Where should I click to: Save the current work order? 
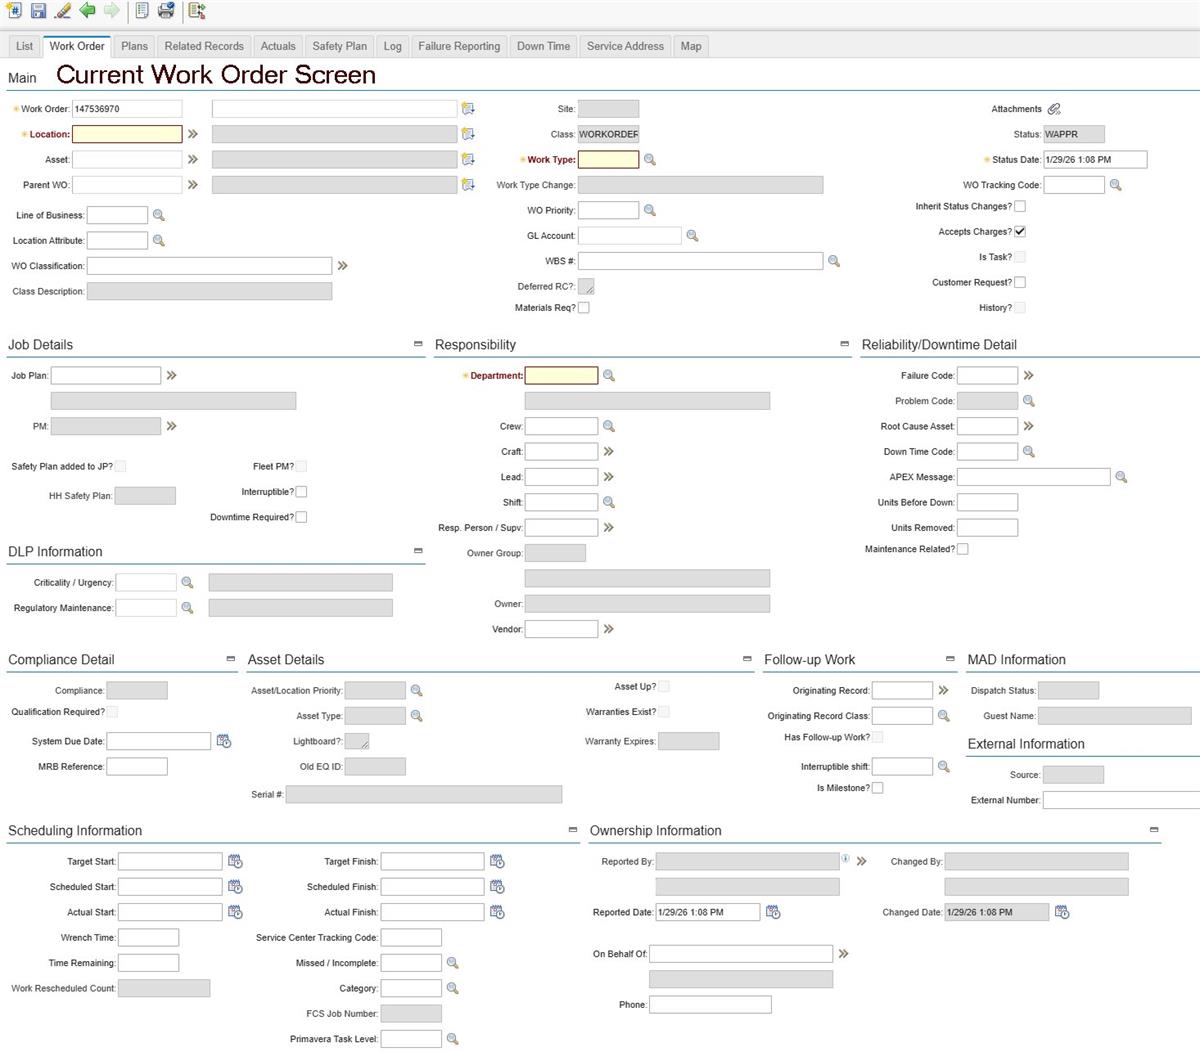(x=38, y=10)
